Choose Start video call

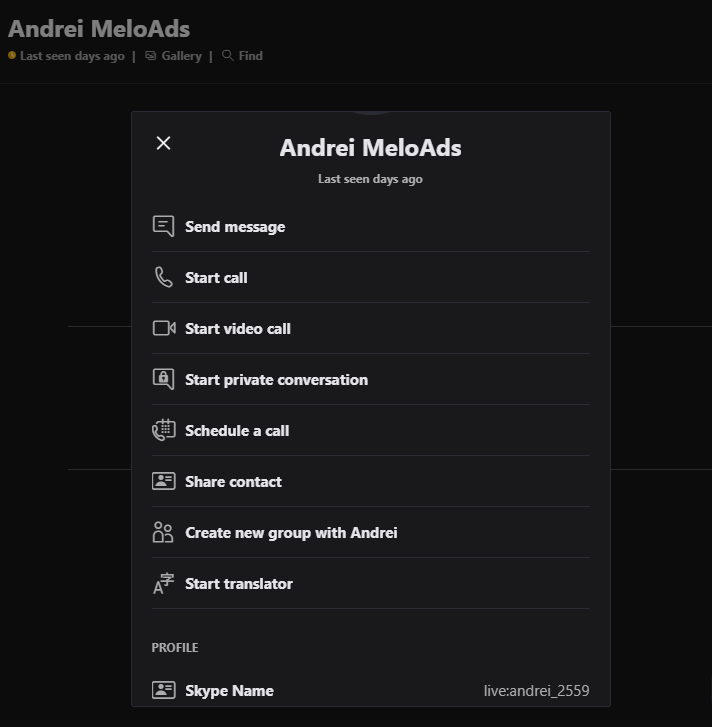[238, 329]
